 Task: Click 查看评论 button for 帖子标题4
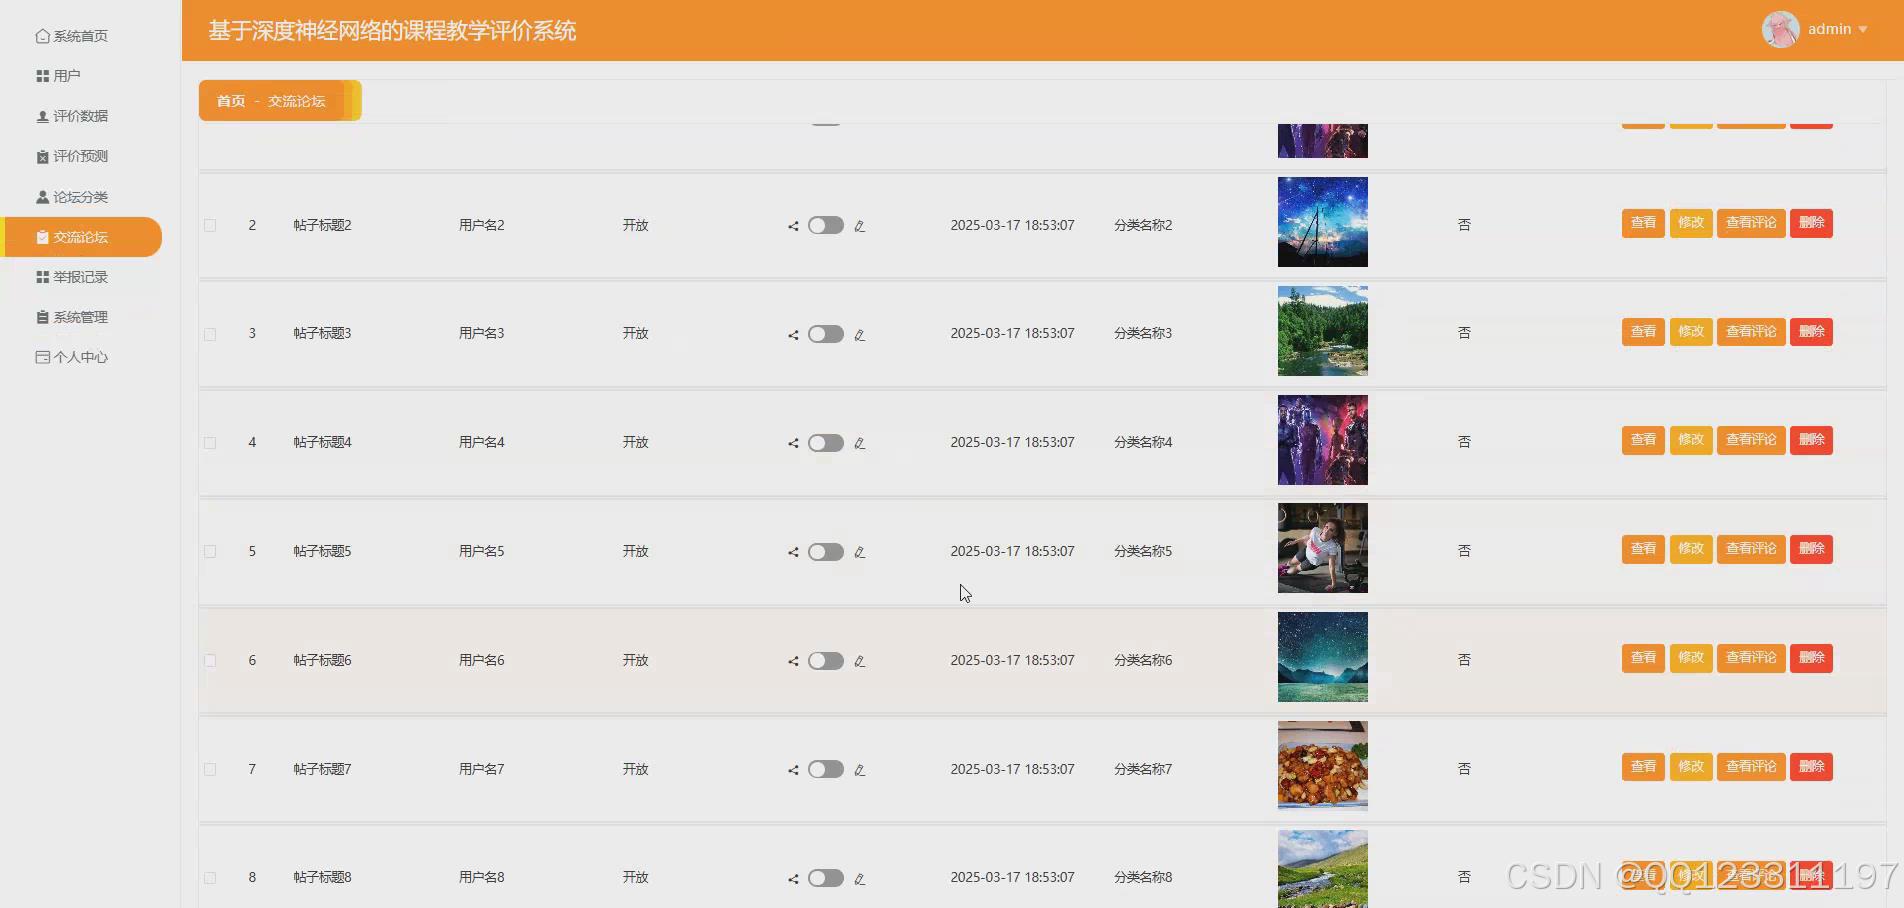(1751, 440)
